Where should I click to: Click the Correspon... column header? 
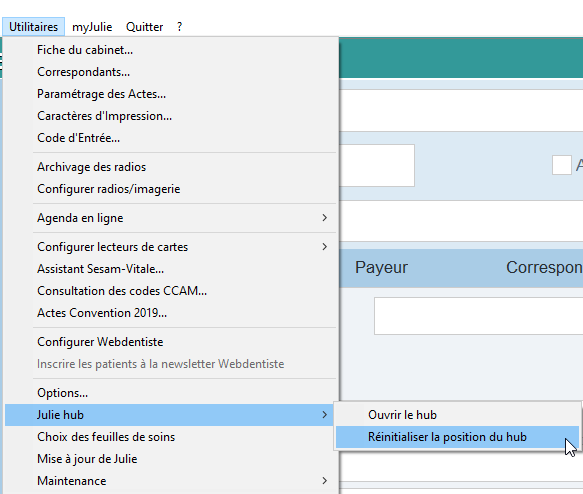tap(544, 267)
